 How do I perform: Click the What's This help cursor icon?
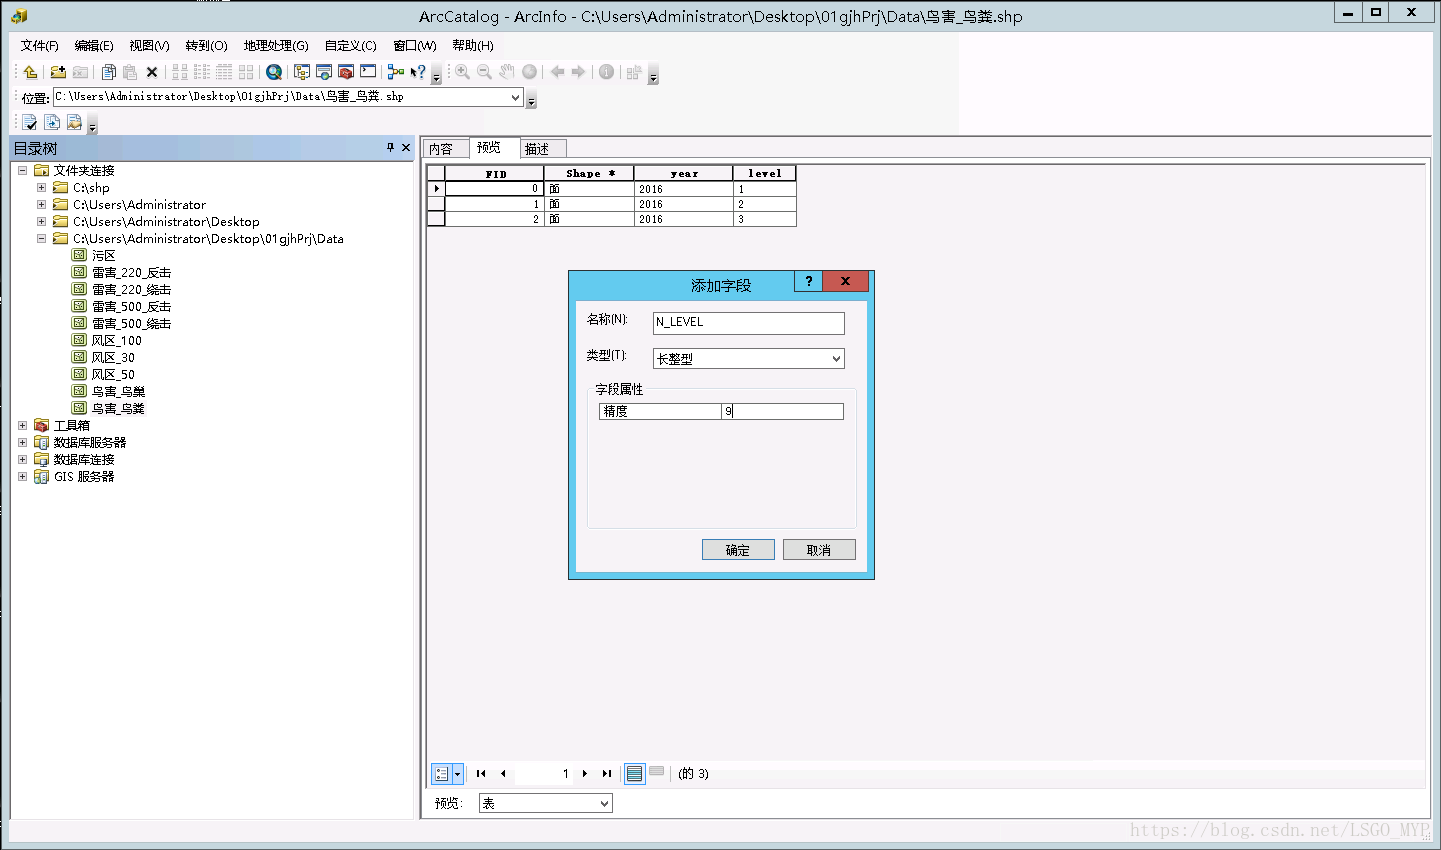(418, 72)
